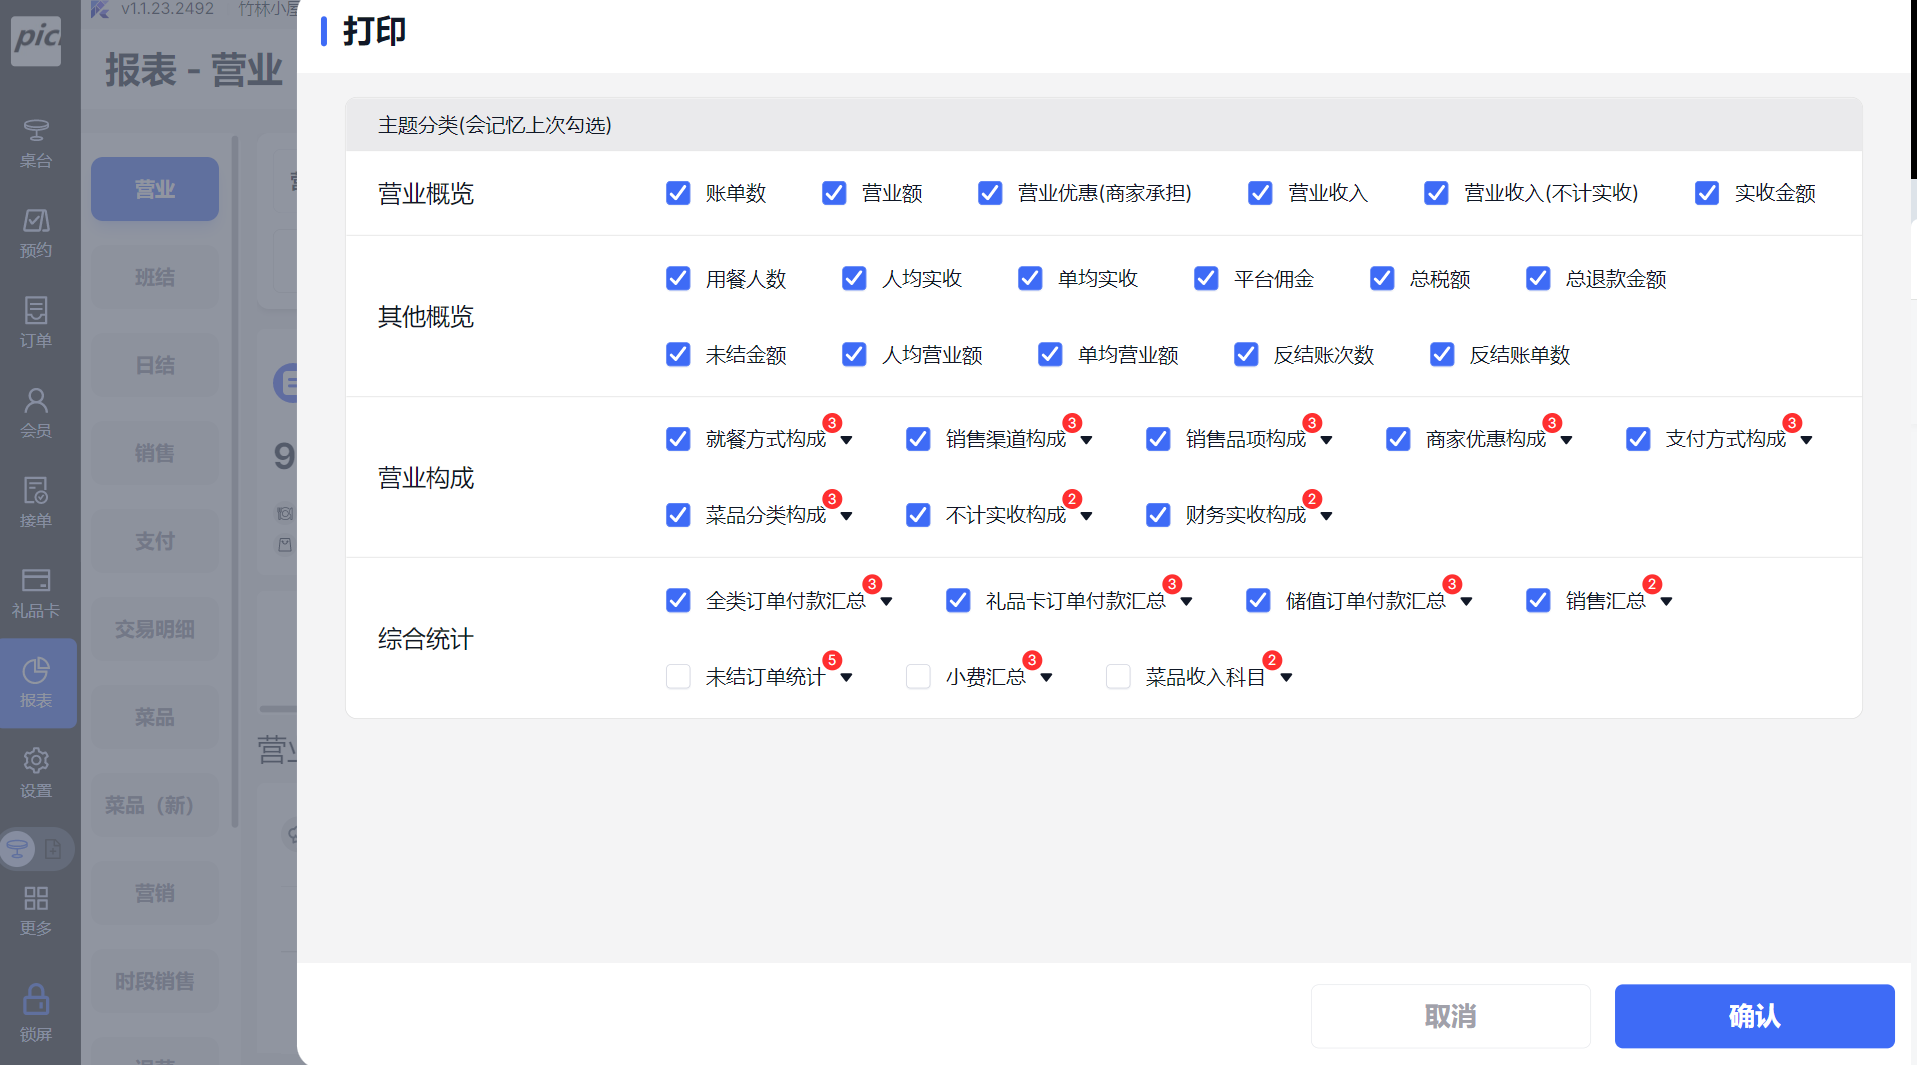
Task: Open the 更多 more grid icon
Action: pos(36,911)
